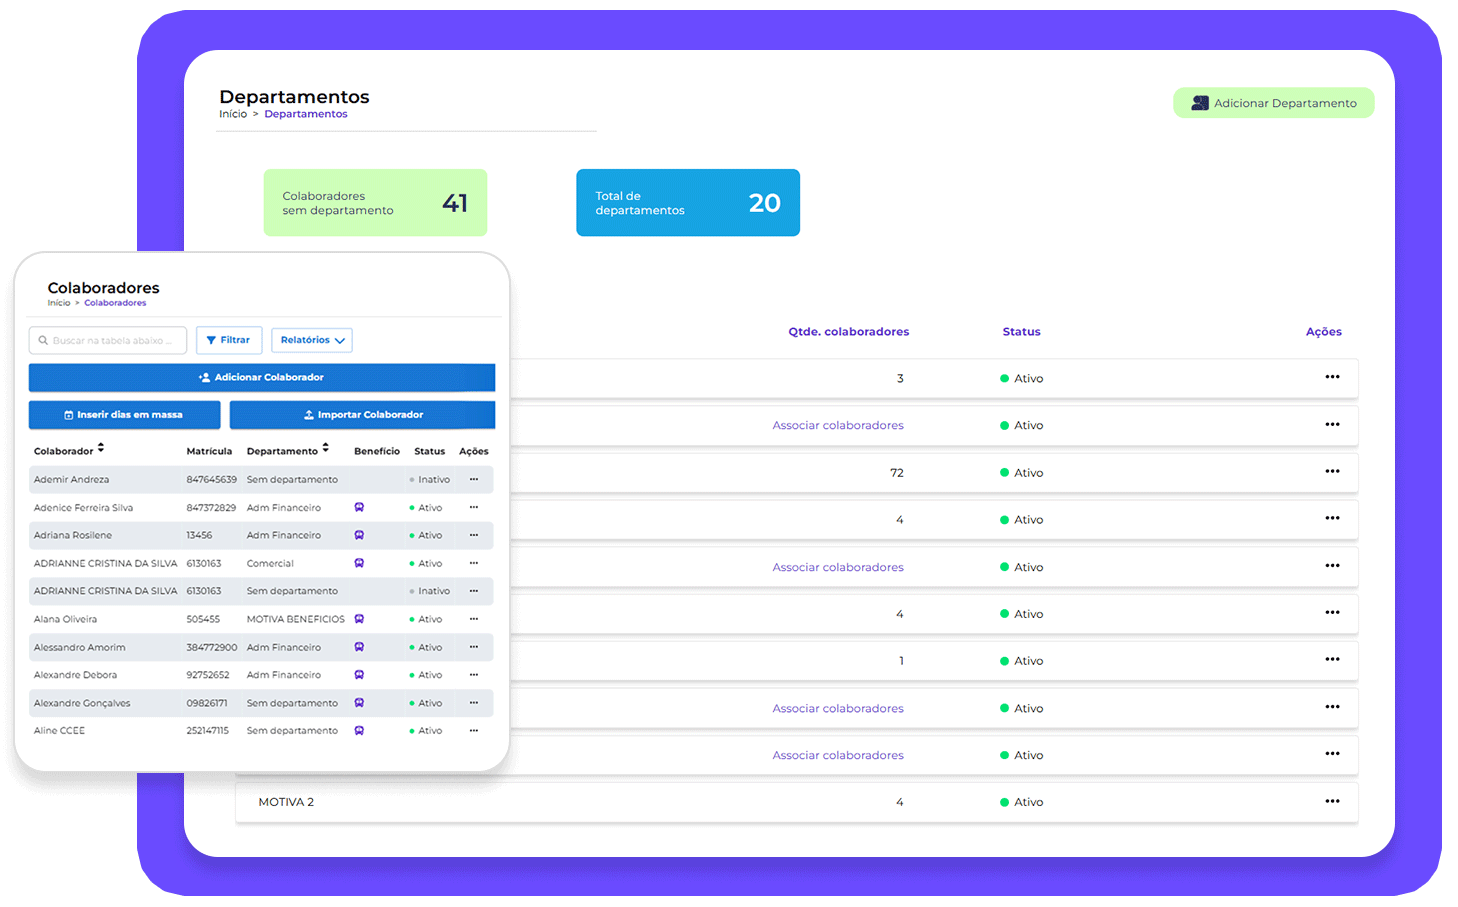Click the Filtrar button
The image size is (1458, 907).
[229, 340]
